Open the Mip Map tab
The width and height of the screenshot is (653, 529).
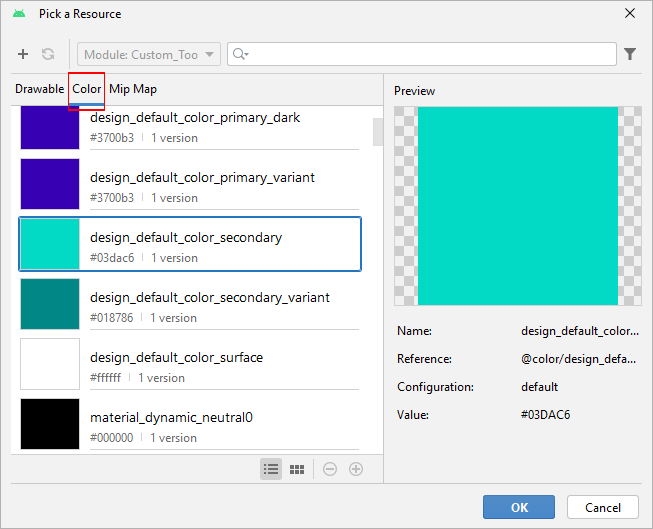[133, 89]
